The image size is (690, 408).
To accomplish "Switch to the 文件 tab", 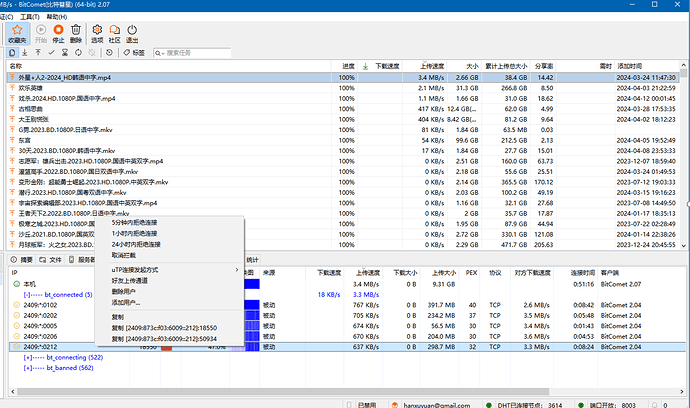I will pos(51,260).
